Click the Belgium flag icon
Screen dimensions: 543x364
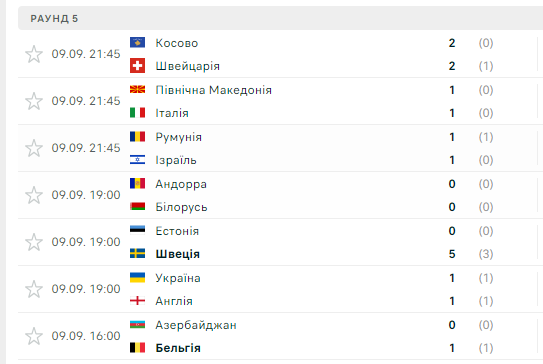(x=137, y=347)
